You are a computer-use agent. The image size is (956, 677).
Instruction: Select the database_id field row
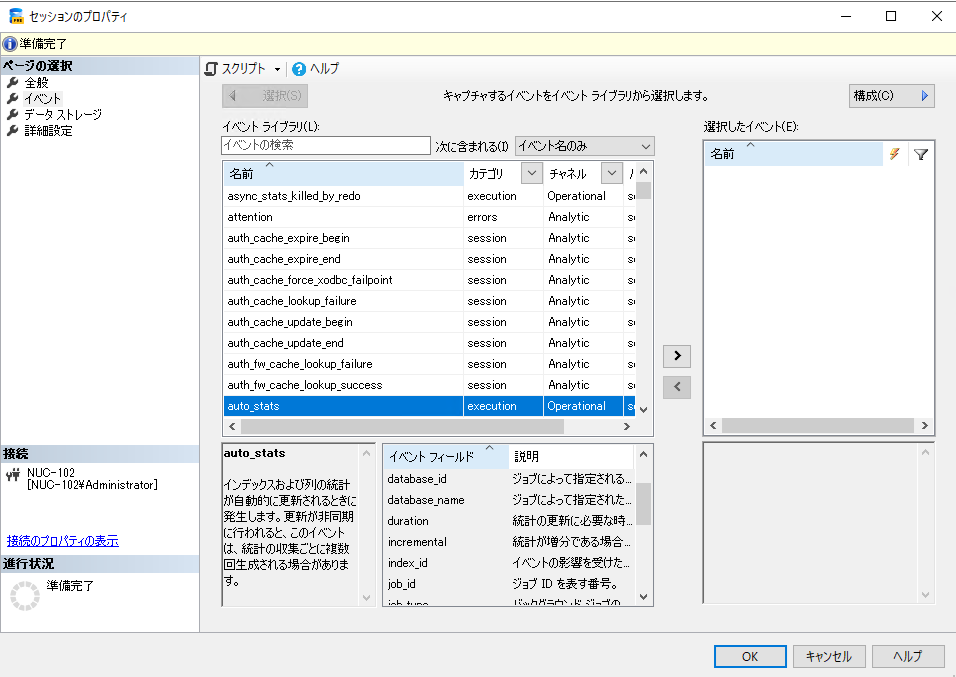click(x=509, y=479)
